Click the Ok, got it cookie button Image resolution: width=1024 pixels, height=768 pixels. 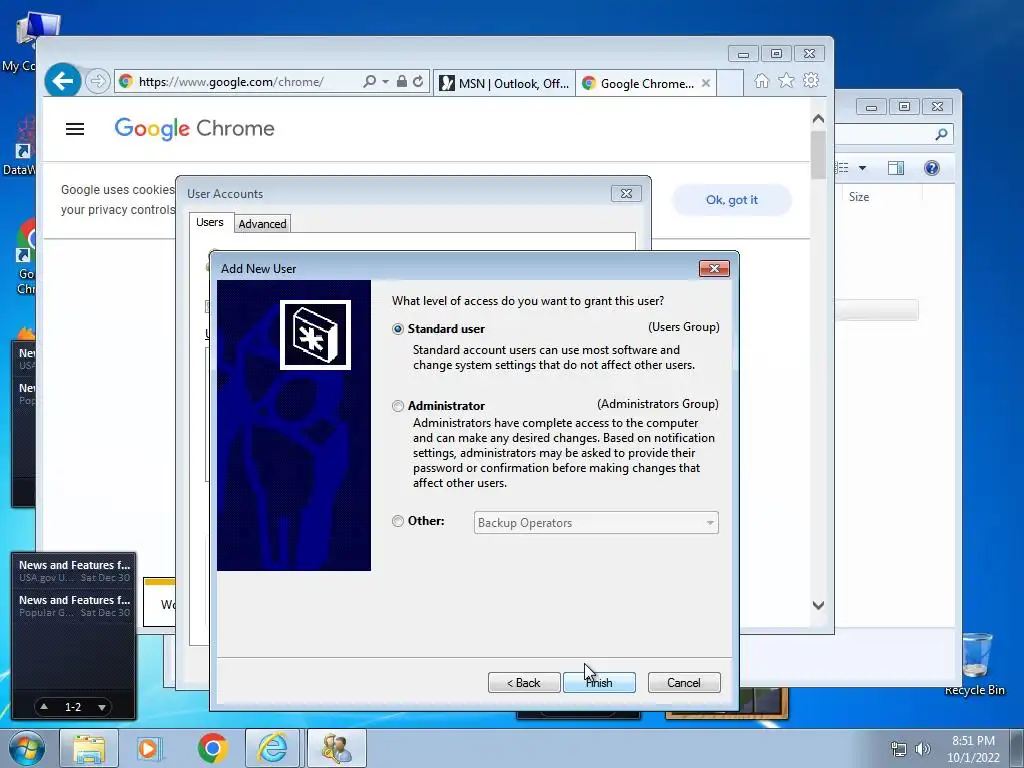point(731,200)
